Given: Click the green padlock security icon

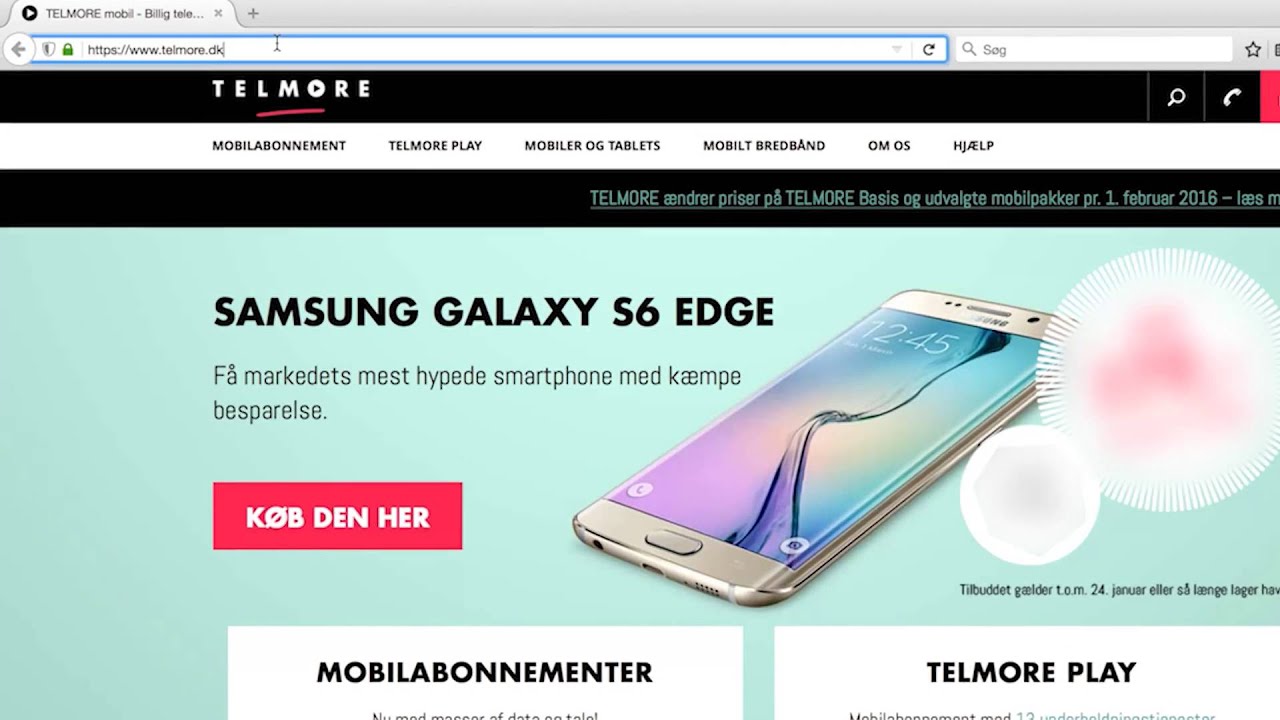Looking at the screenshot, I should 68,49.
